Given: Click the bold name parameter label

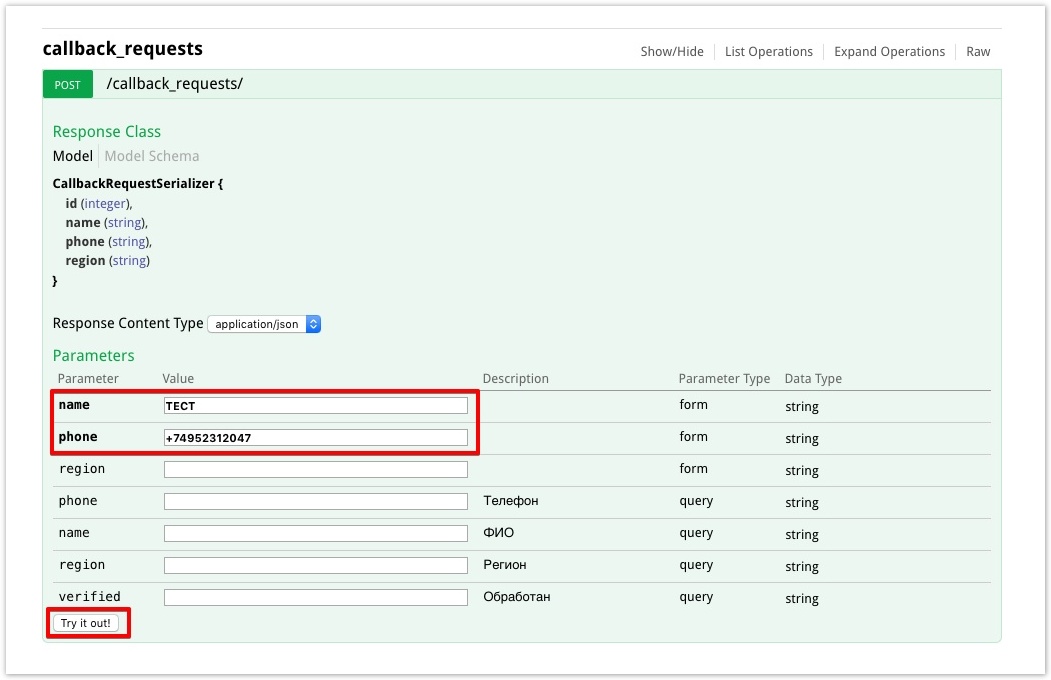Looking at the screenshot, I should [74, 405].
